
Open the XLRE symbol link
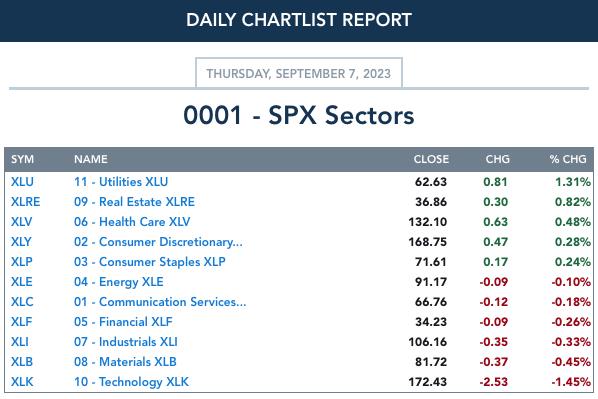pyautogui.click(x=26, y=201)
